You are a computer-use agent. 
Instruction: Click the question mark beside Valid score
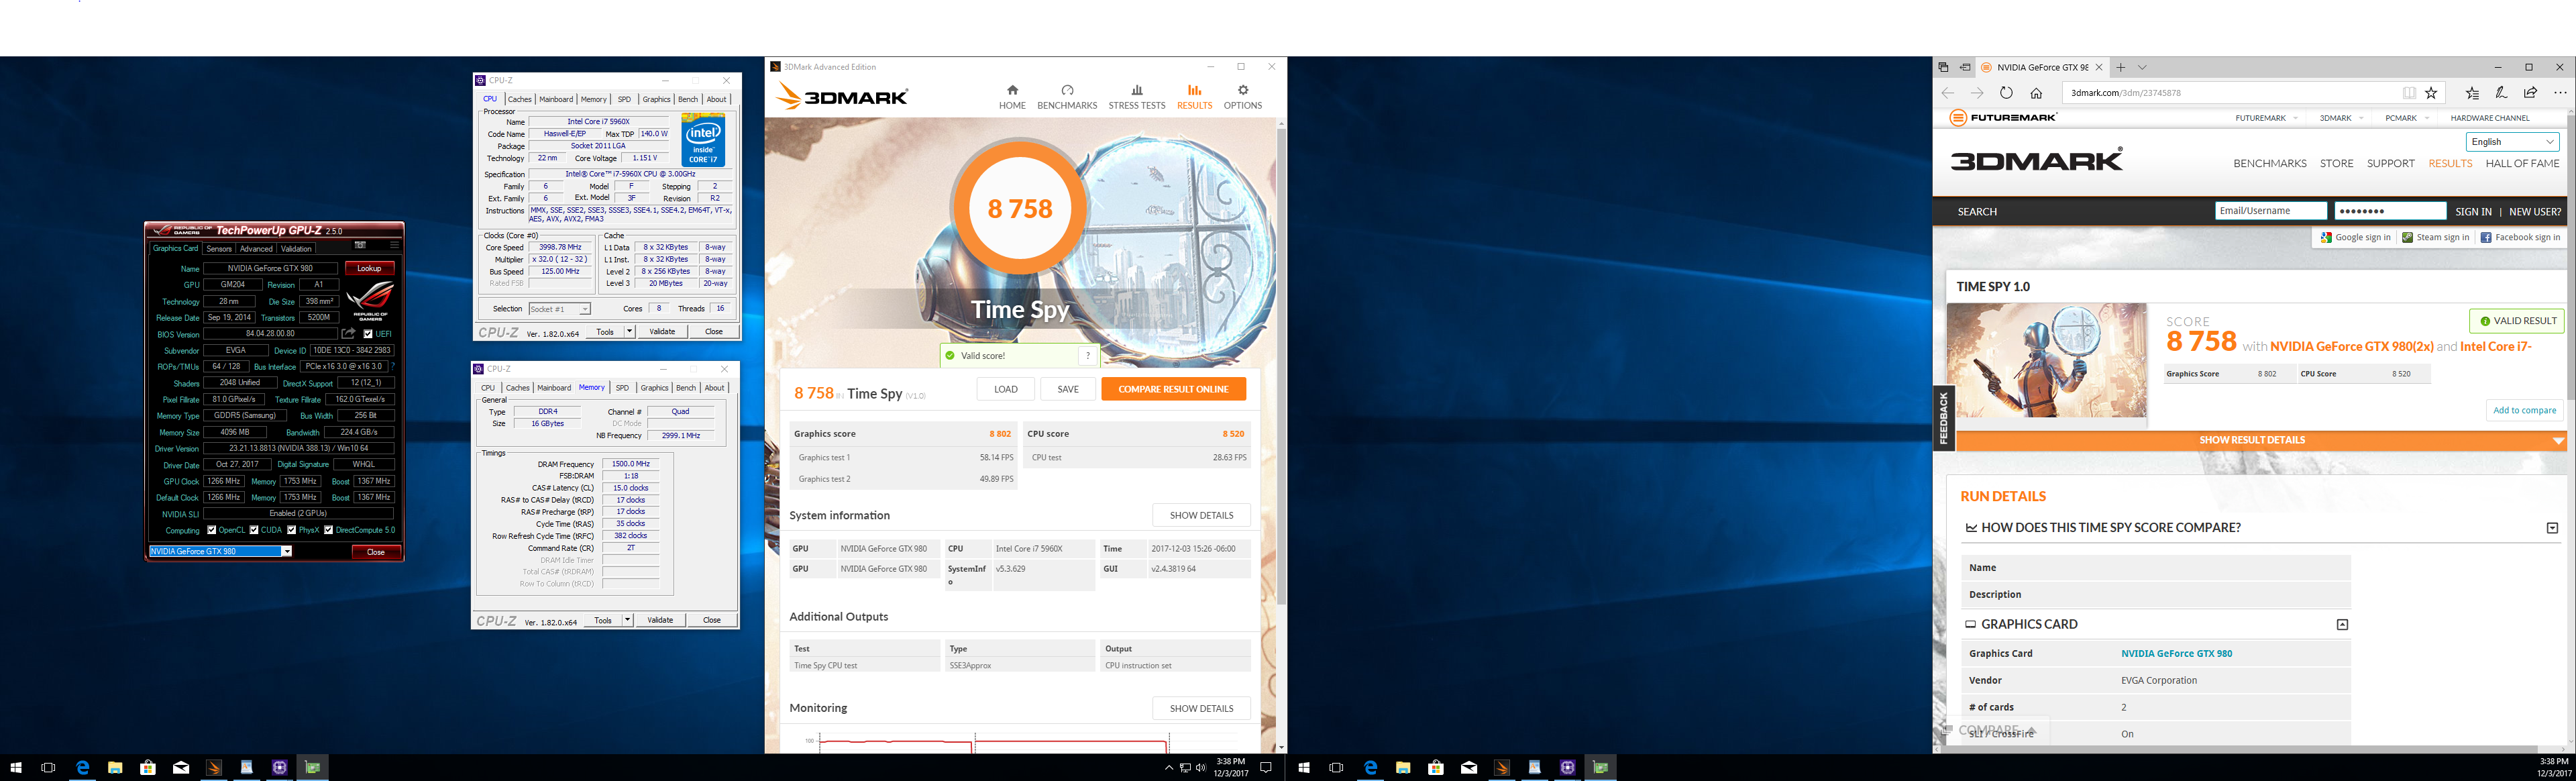(x=1088, y=356)
